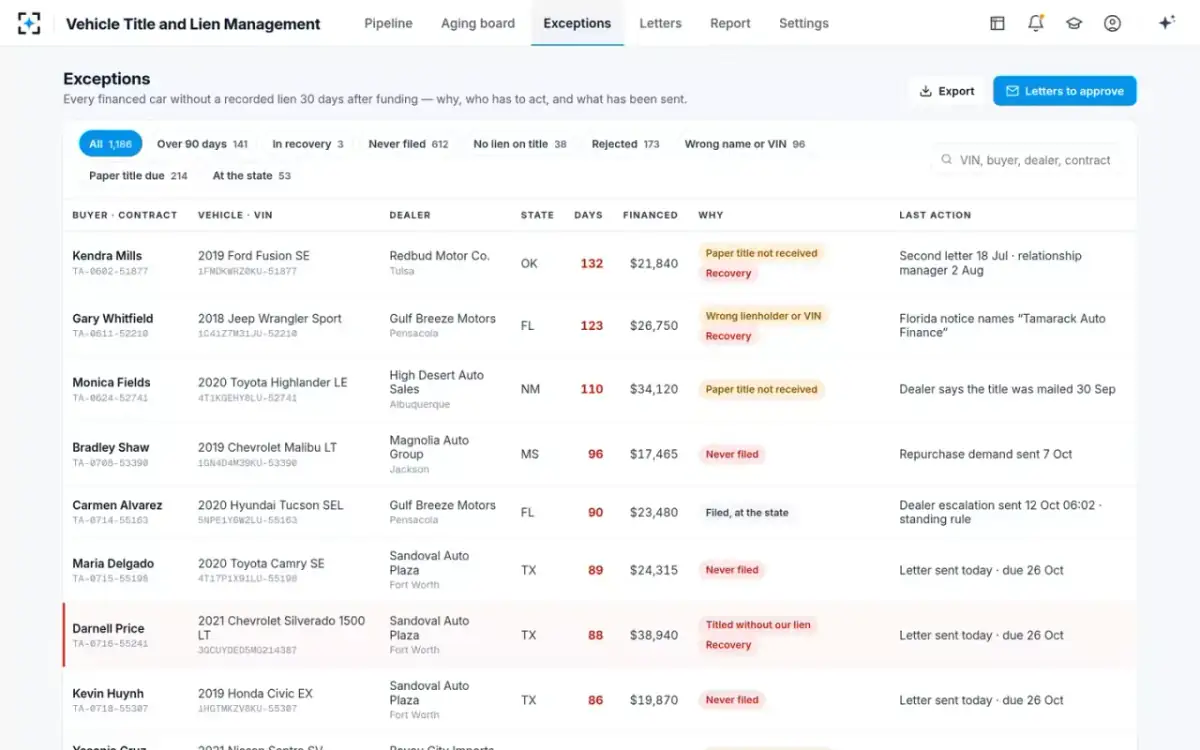Filter by In recovery
1200x750 pixels.
308,144
